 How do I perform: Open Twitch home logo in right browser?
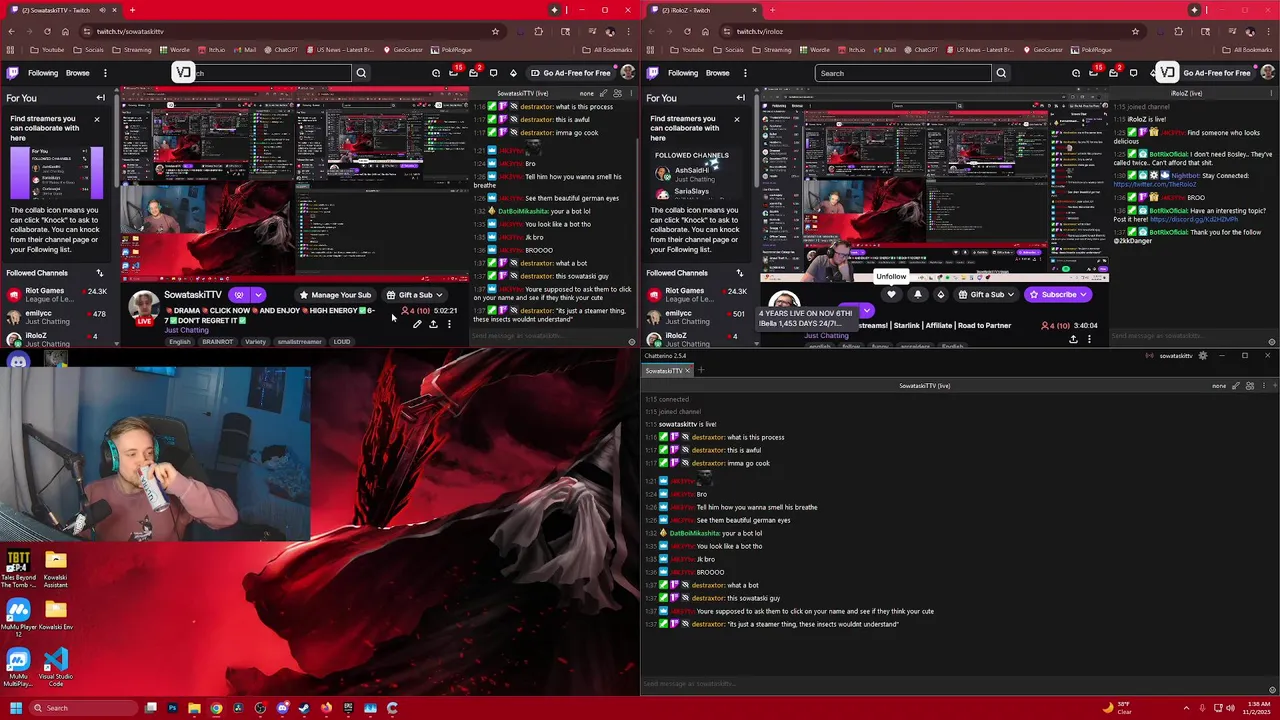coord(653,73)
